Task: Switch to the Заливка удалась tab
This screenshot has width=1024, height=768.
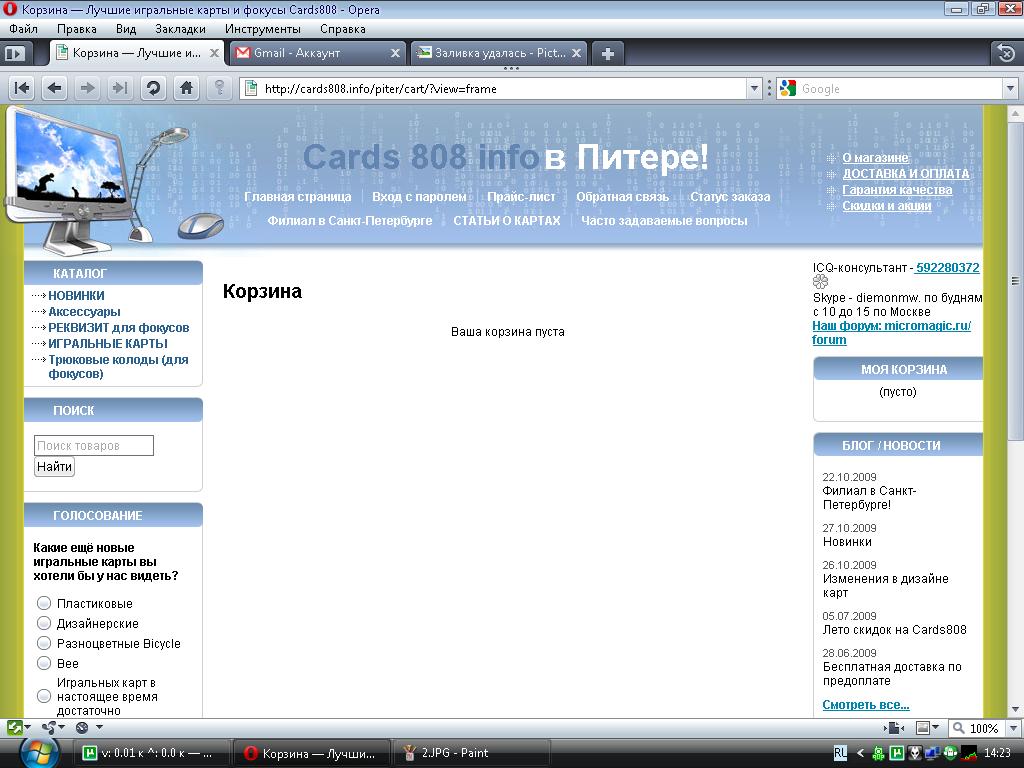Action: pyautogui.click(x=498, y=54)
